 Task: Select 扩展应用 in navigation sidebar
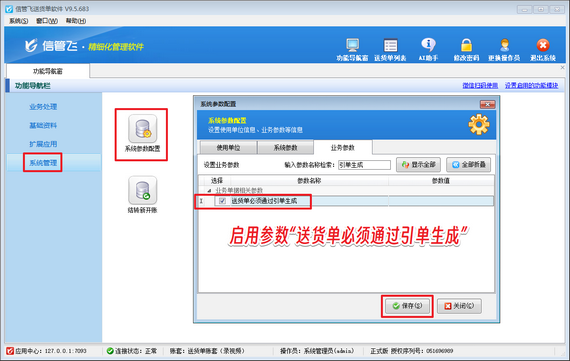click(x=43, y=144)
